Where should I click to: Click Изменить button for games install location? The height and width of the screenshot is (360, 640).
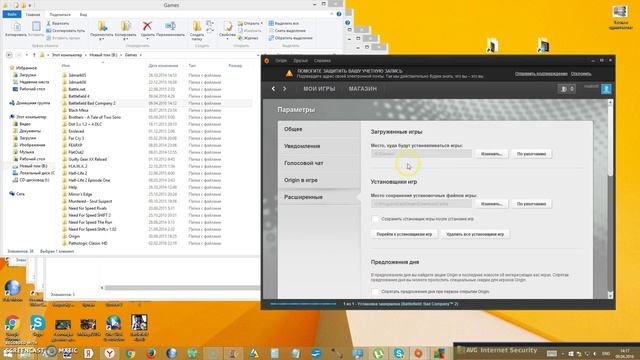[x=491, y=154]
